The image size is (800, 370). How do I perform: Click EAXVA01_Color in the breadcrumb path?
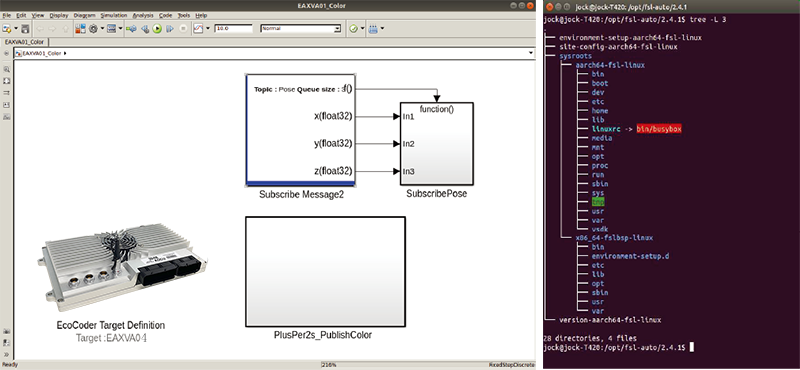[42, 53]
